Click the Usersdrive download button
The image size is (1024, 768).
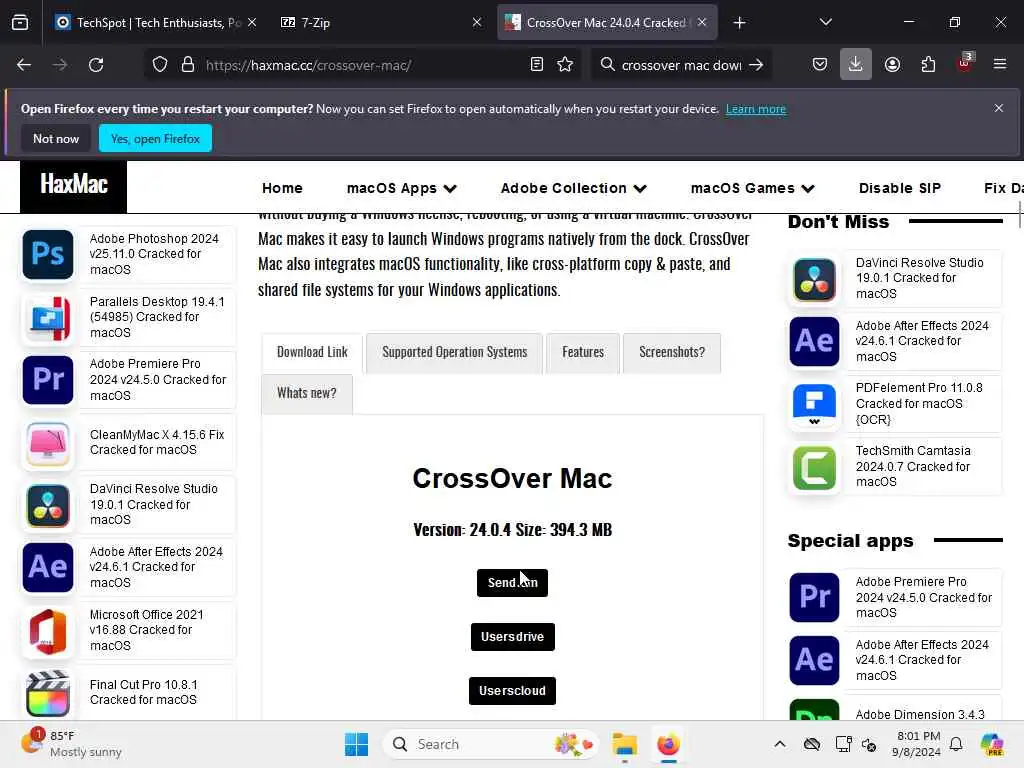pos(513,637)
